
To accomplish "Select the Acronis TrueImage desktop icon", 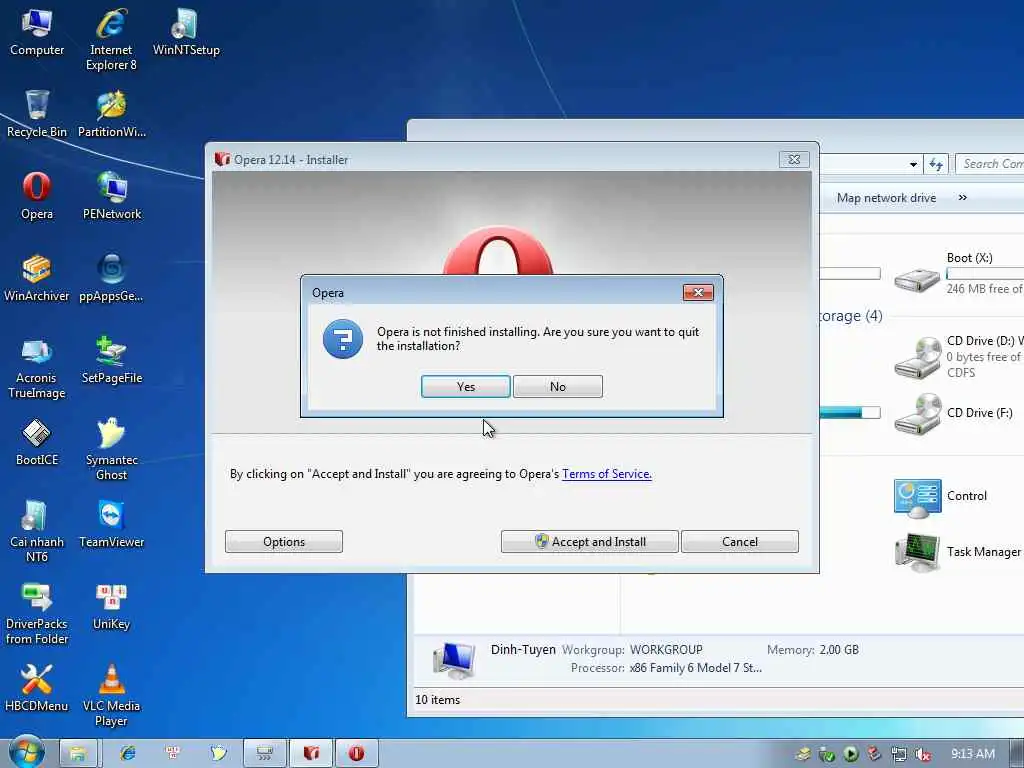I will point(37,367).
